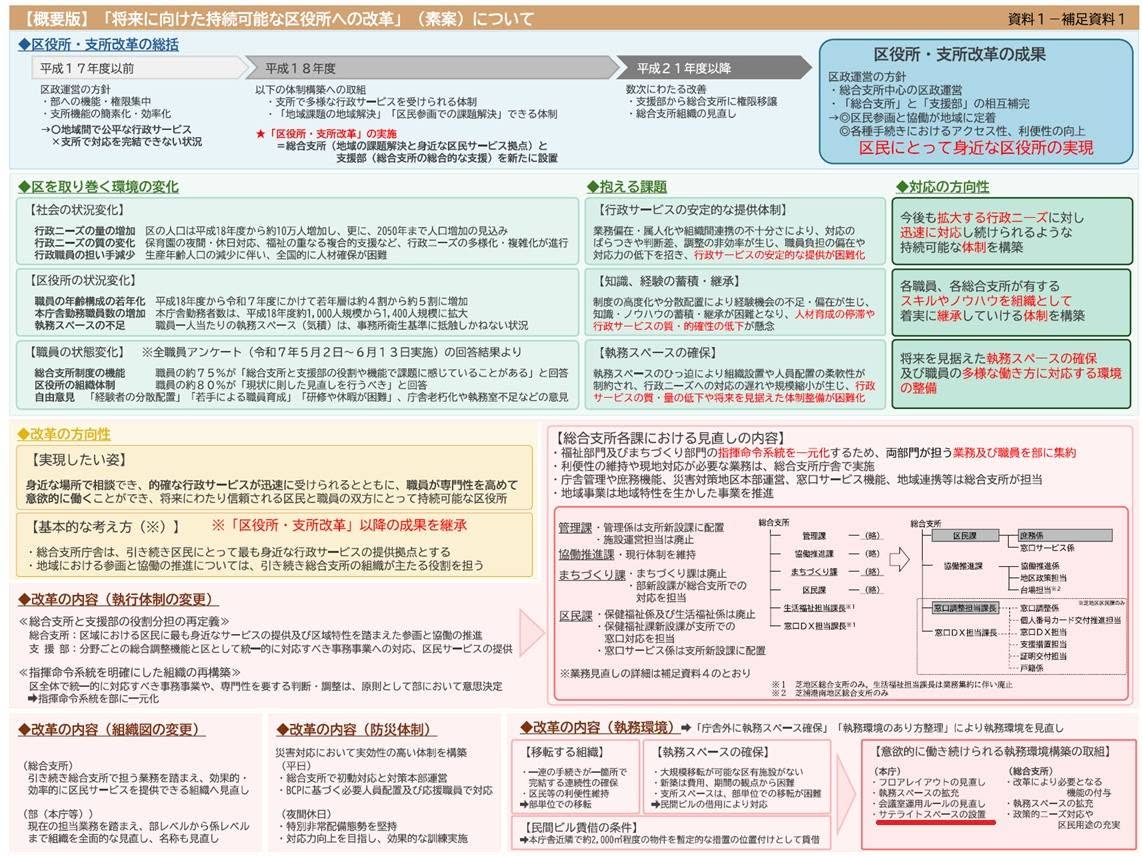The height and width of the screenshot is (856, 1142).
Task: Select 【意欲的に働き続けられる執務環境構築の取組】 heading
Action: click(994, 750)
